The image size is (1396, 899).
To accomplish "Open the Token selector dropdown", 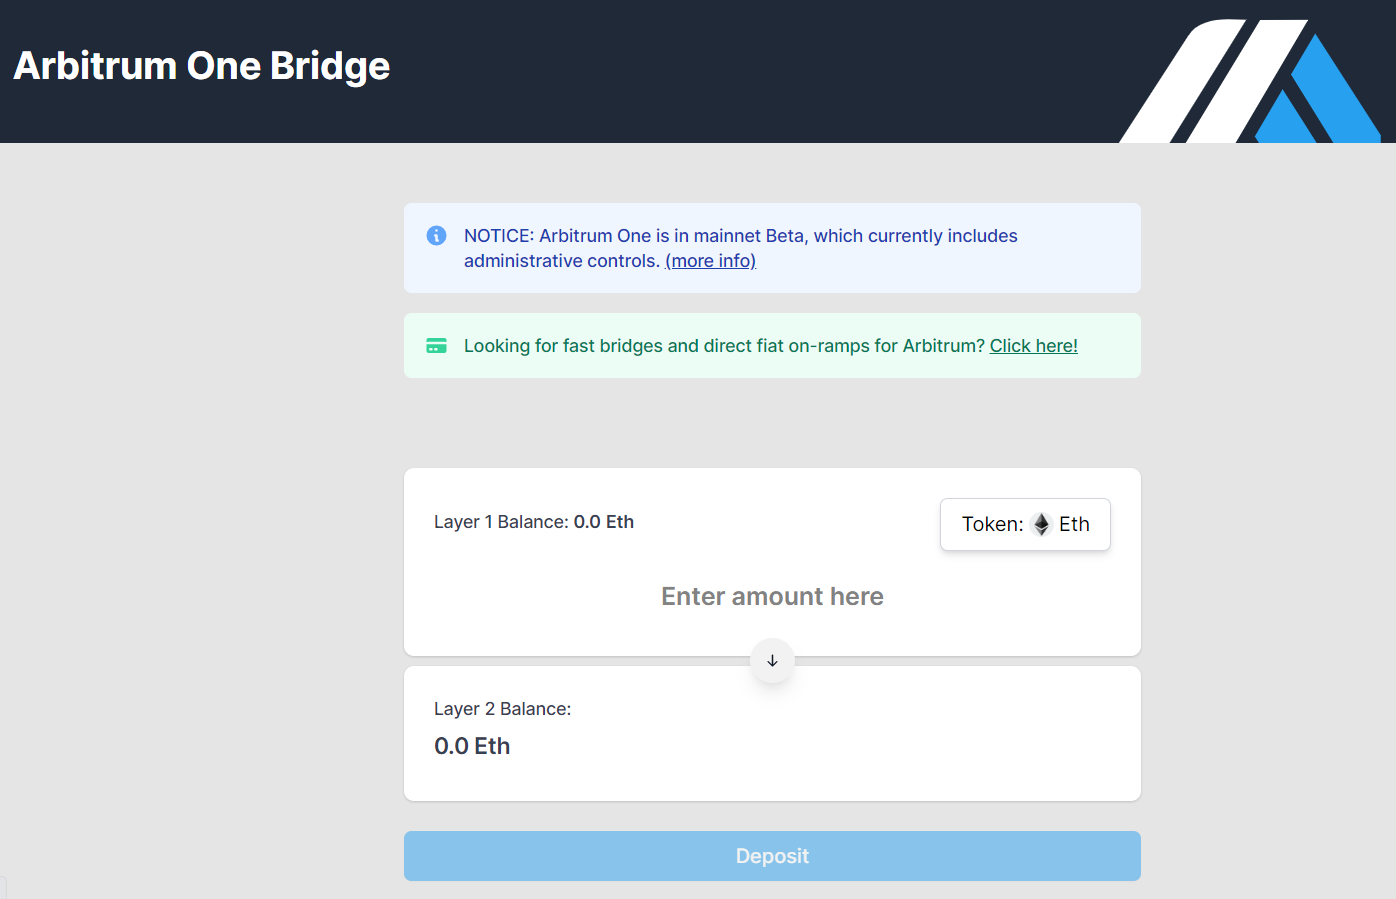I will [x=1025, y=524].
